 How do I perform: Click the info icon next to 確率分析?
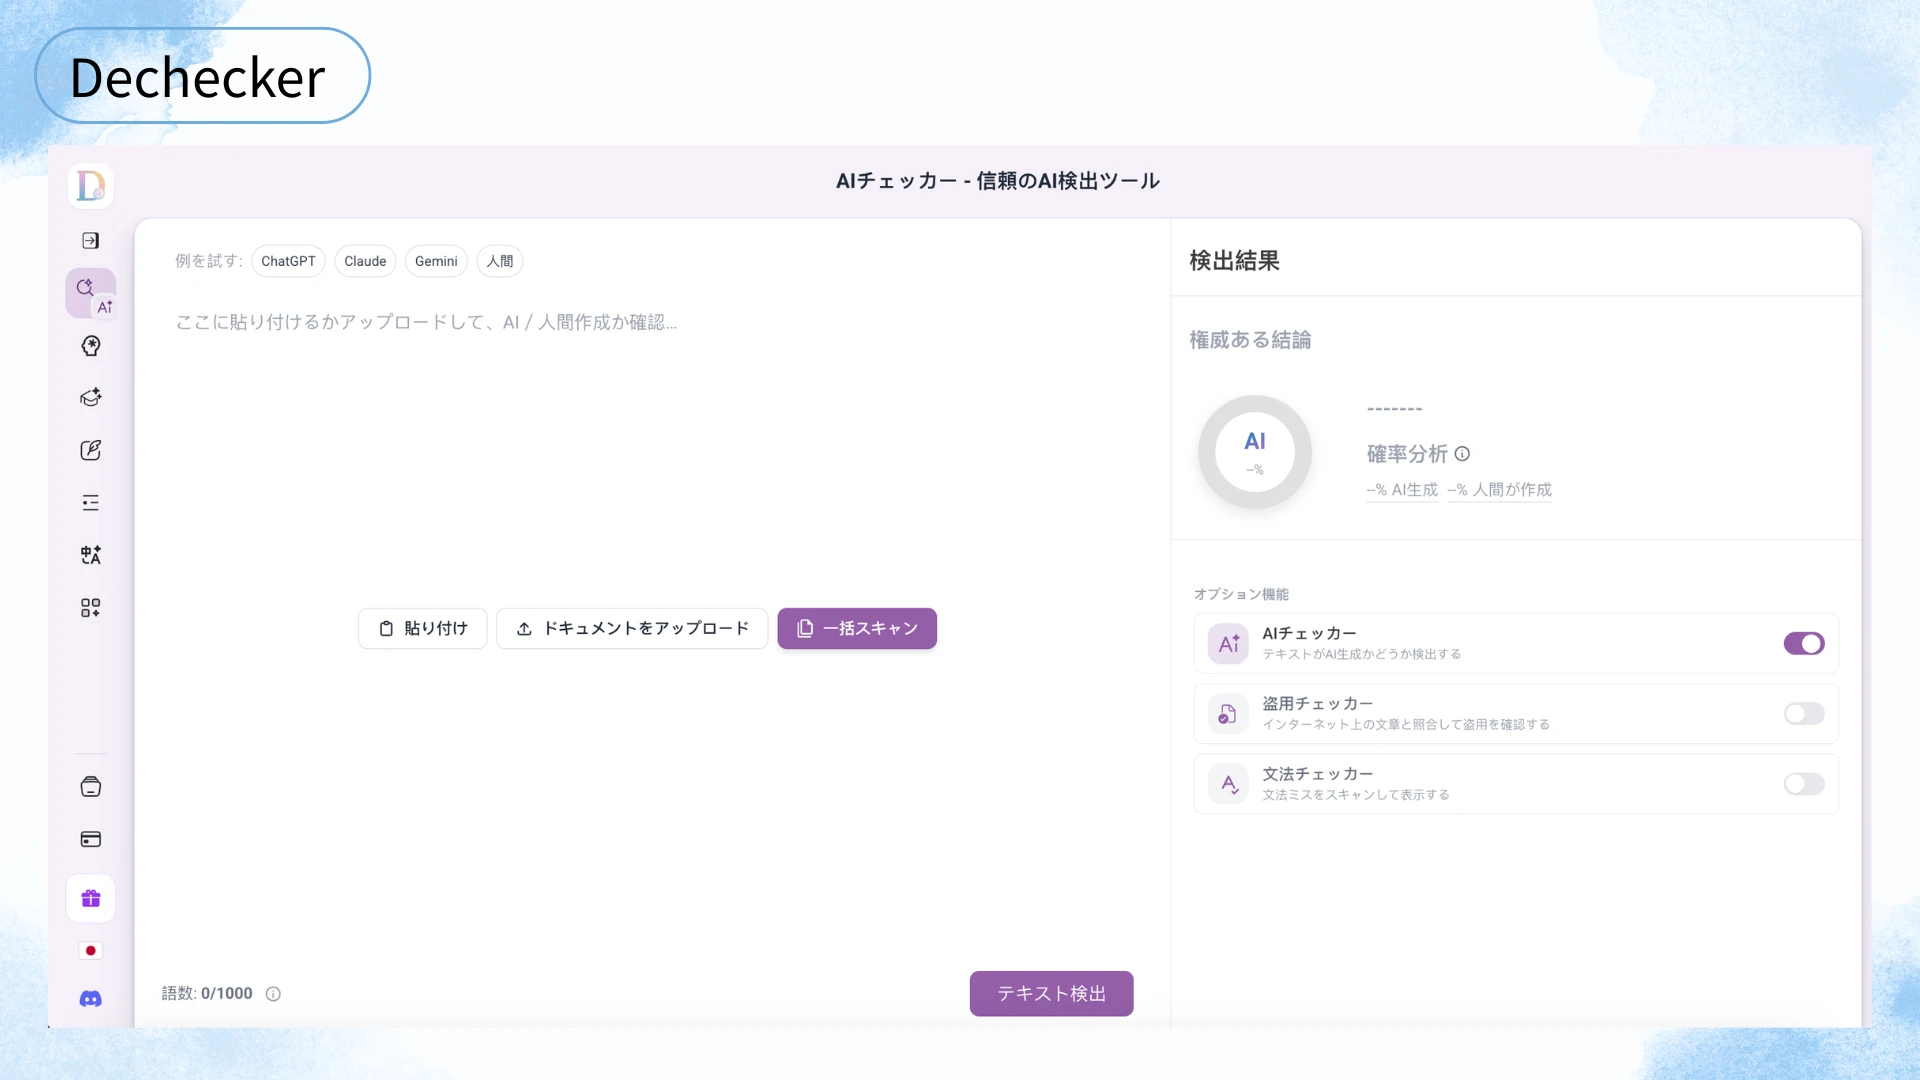click(x=1462, y=454)
